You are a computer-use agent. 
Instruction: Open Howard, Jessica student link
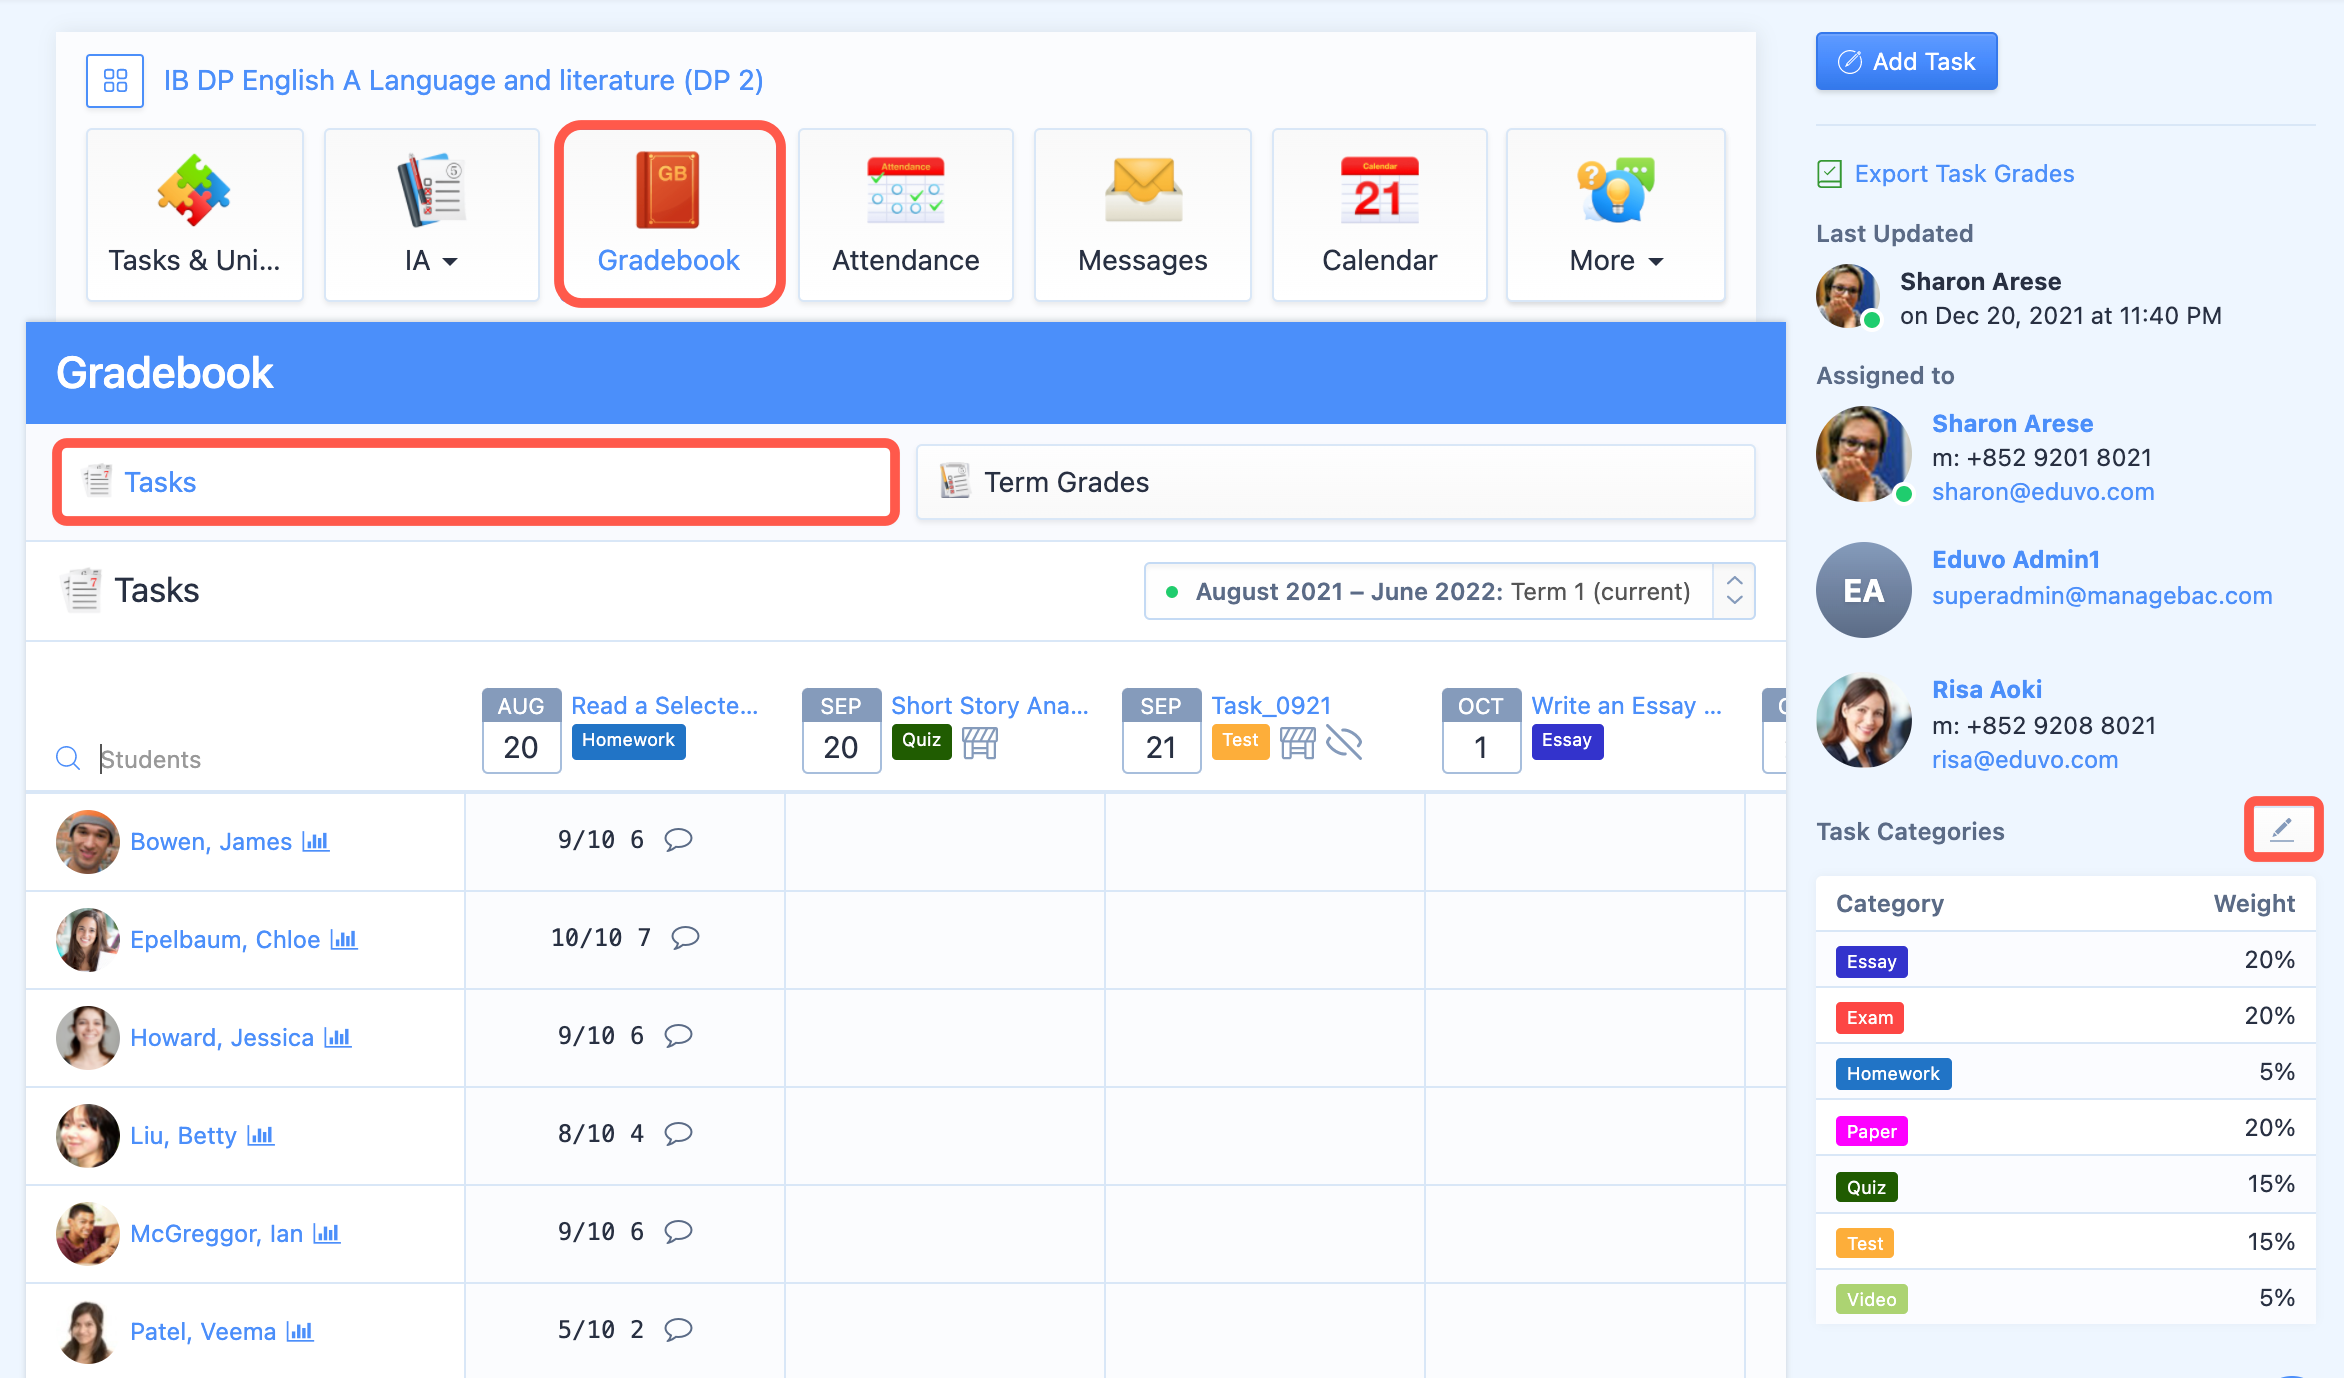coord(222,1037)
